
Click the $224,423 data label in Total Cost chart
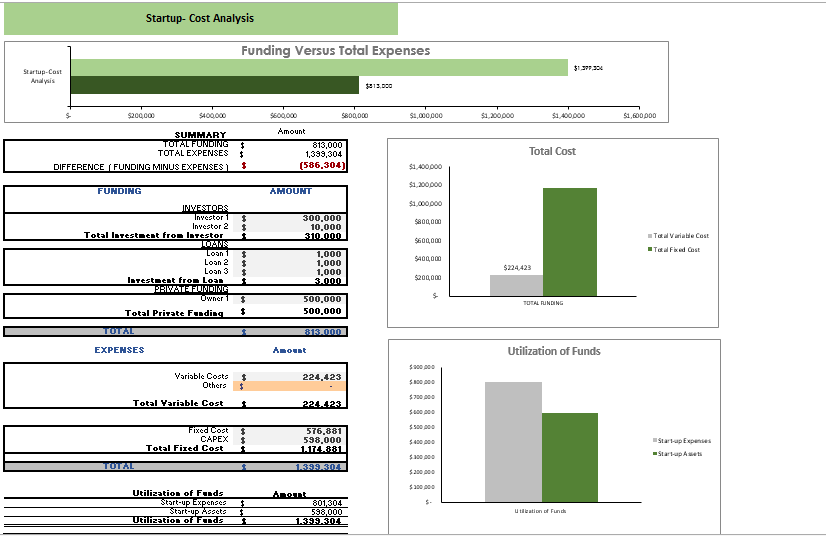click(517, 268)
